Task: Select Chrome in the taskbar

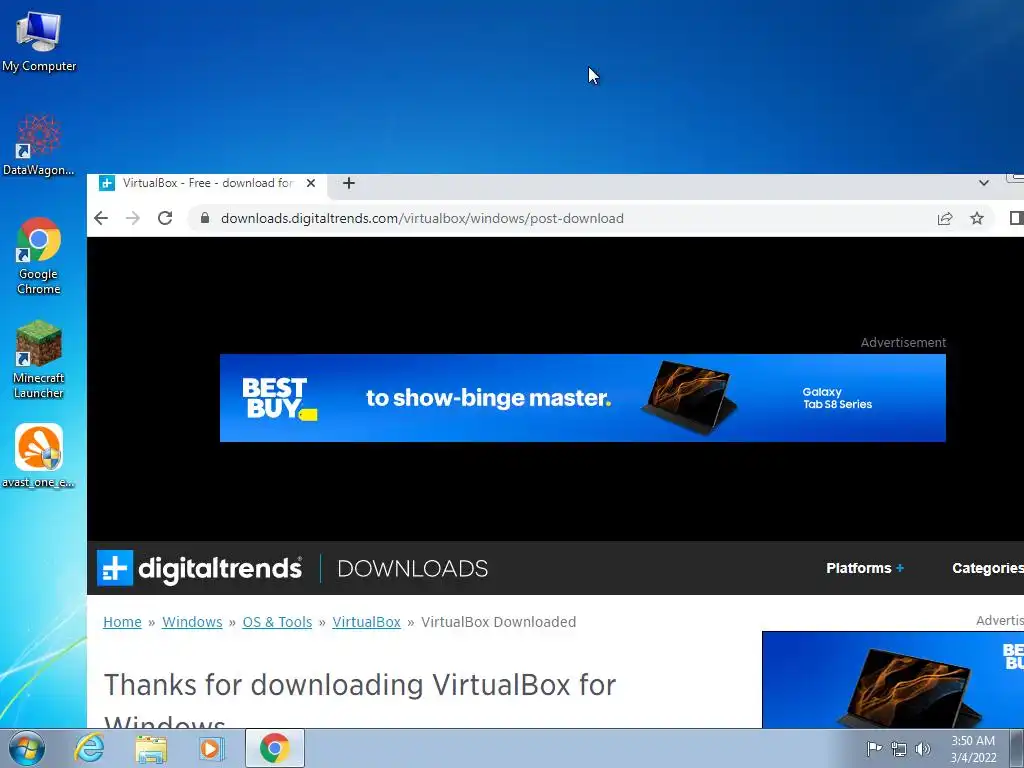Action: (275, 748)
